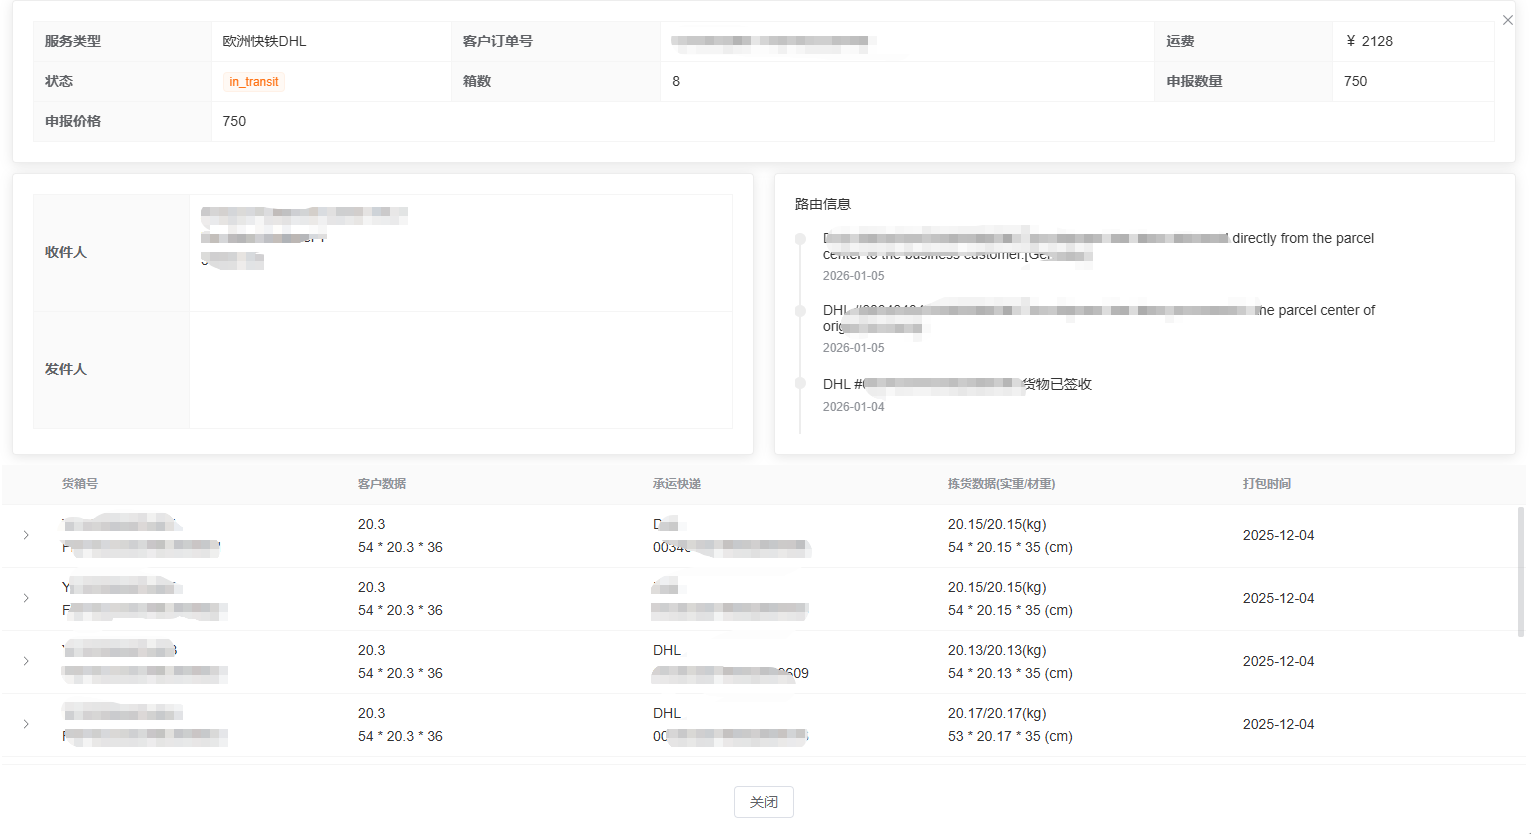Expand the second box row chevron
1531x834 pixels.
26,599
